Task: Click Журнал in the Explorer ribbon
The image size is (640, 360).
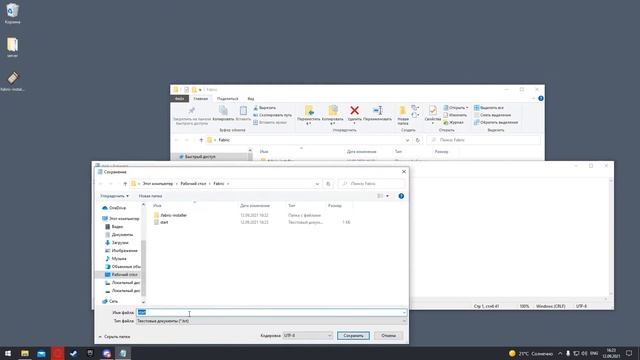Action: tap(454, 122)
